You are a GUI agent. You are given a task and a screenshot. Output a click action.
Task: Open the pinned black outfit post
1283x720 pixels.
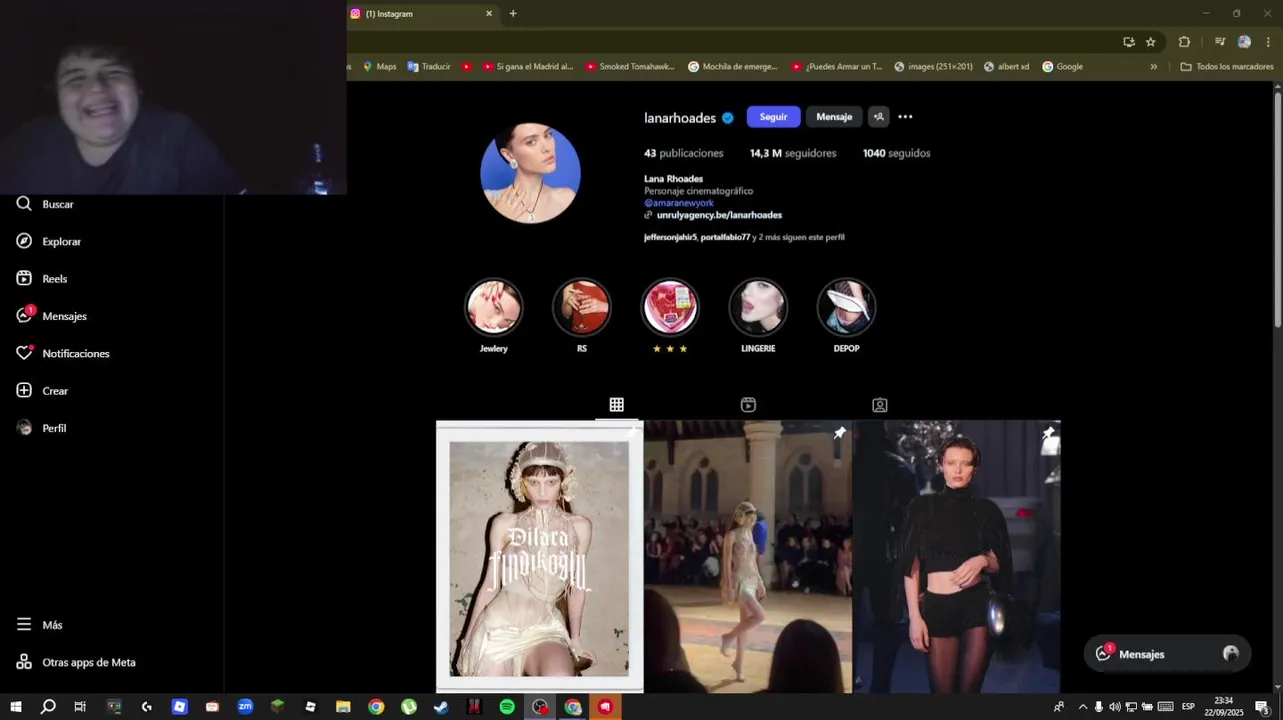[x=957, y=557]
